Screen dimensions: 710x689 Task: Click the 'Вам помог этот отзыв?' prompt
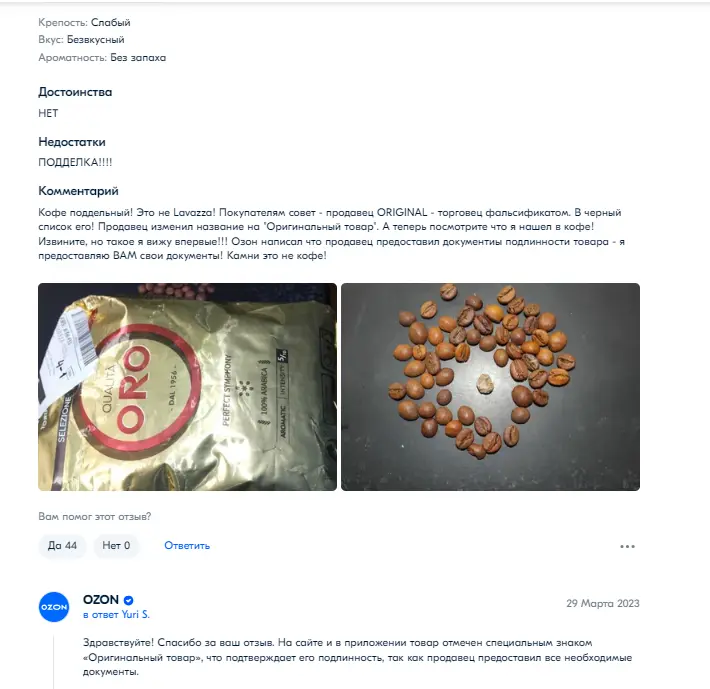(x=95, y=517)
